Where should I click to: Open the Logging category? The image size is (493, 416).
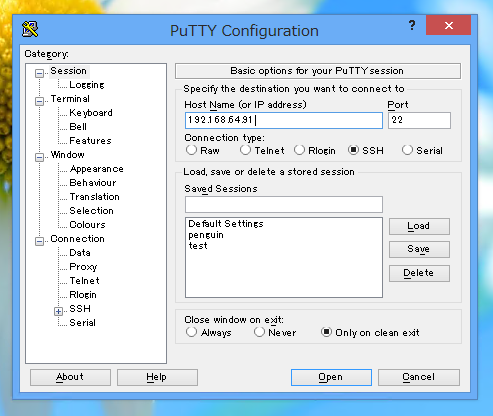[87, 85]
